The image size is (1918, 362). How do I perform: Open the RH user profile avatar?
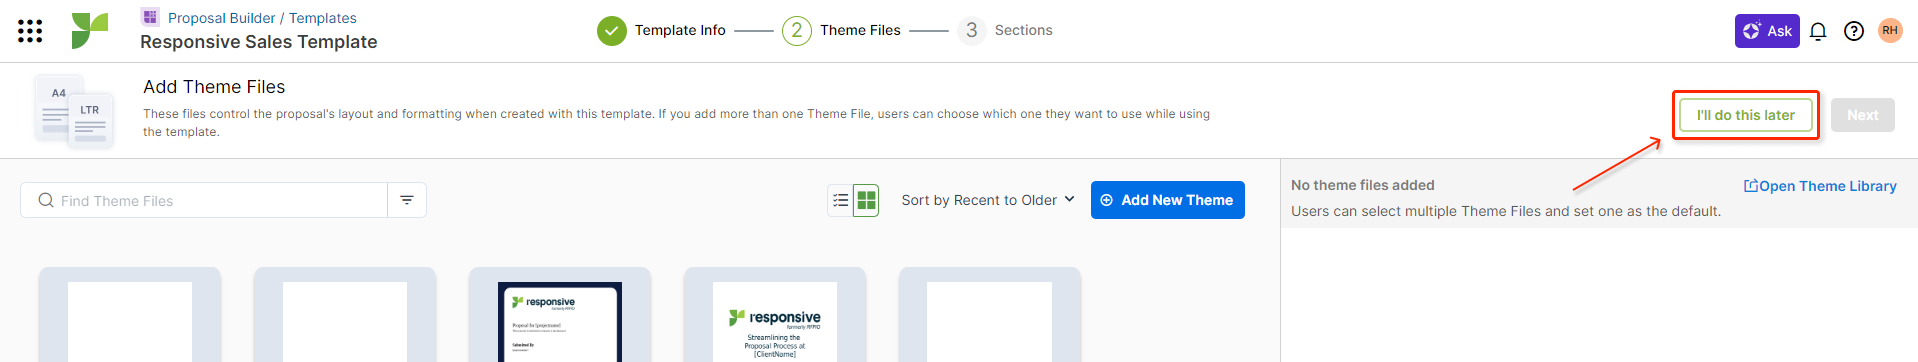pyautogui.click(x=1890, y=31)
